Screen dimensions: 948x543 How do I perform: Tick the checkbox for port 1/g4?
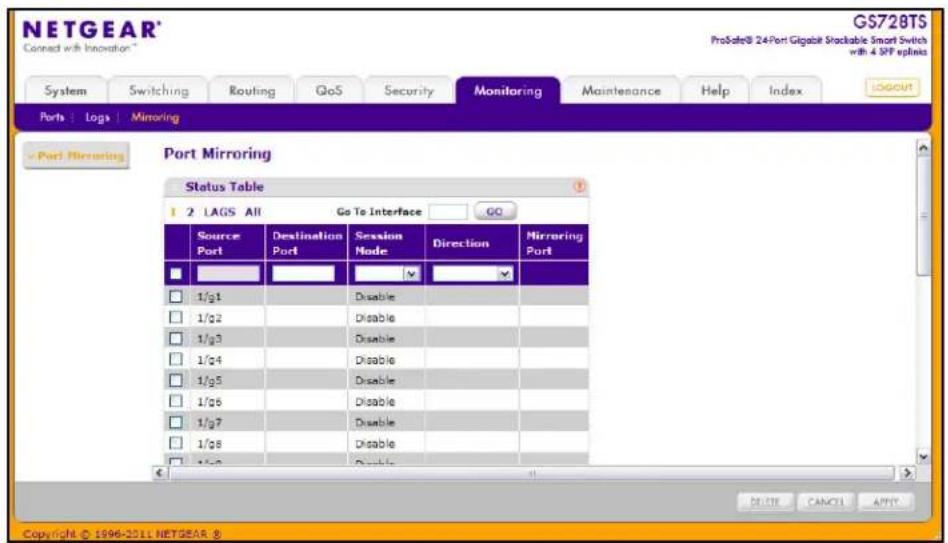[176, 359]
